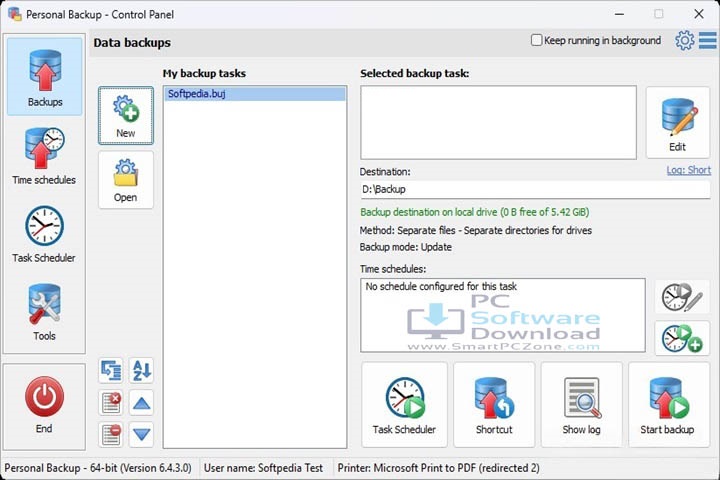Click the bottom Task Scheduler button
Screen dimensions: 720x480
tap(404, 405)
